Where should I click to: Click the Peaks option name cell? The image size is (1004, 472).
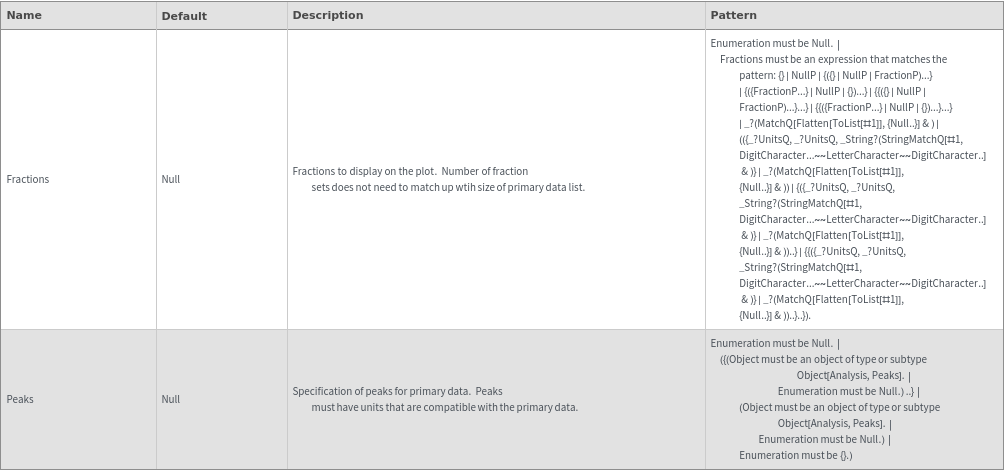click(20, 399)
